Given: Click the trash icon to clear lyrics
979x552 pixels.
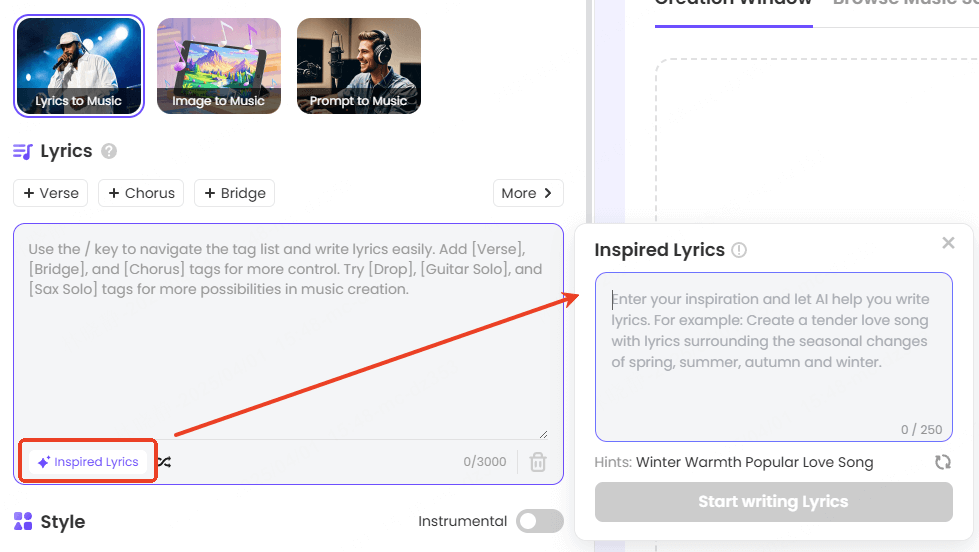Looking at the screenshot, I should click(x=538, y=462).
